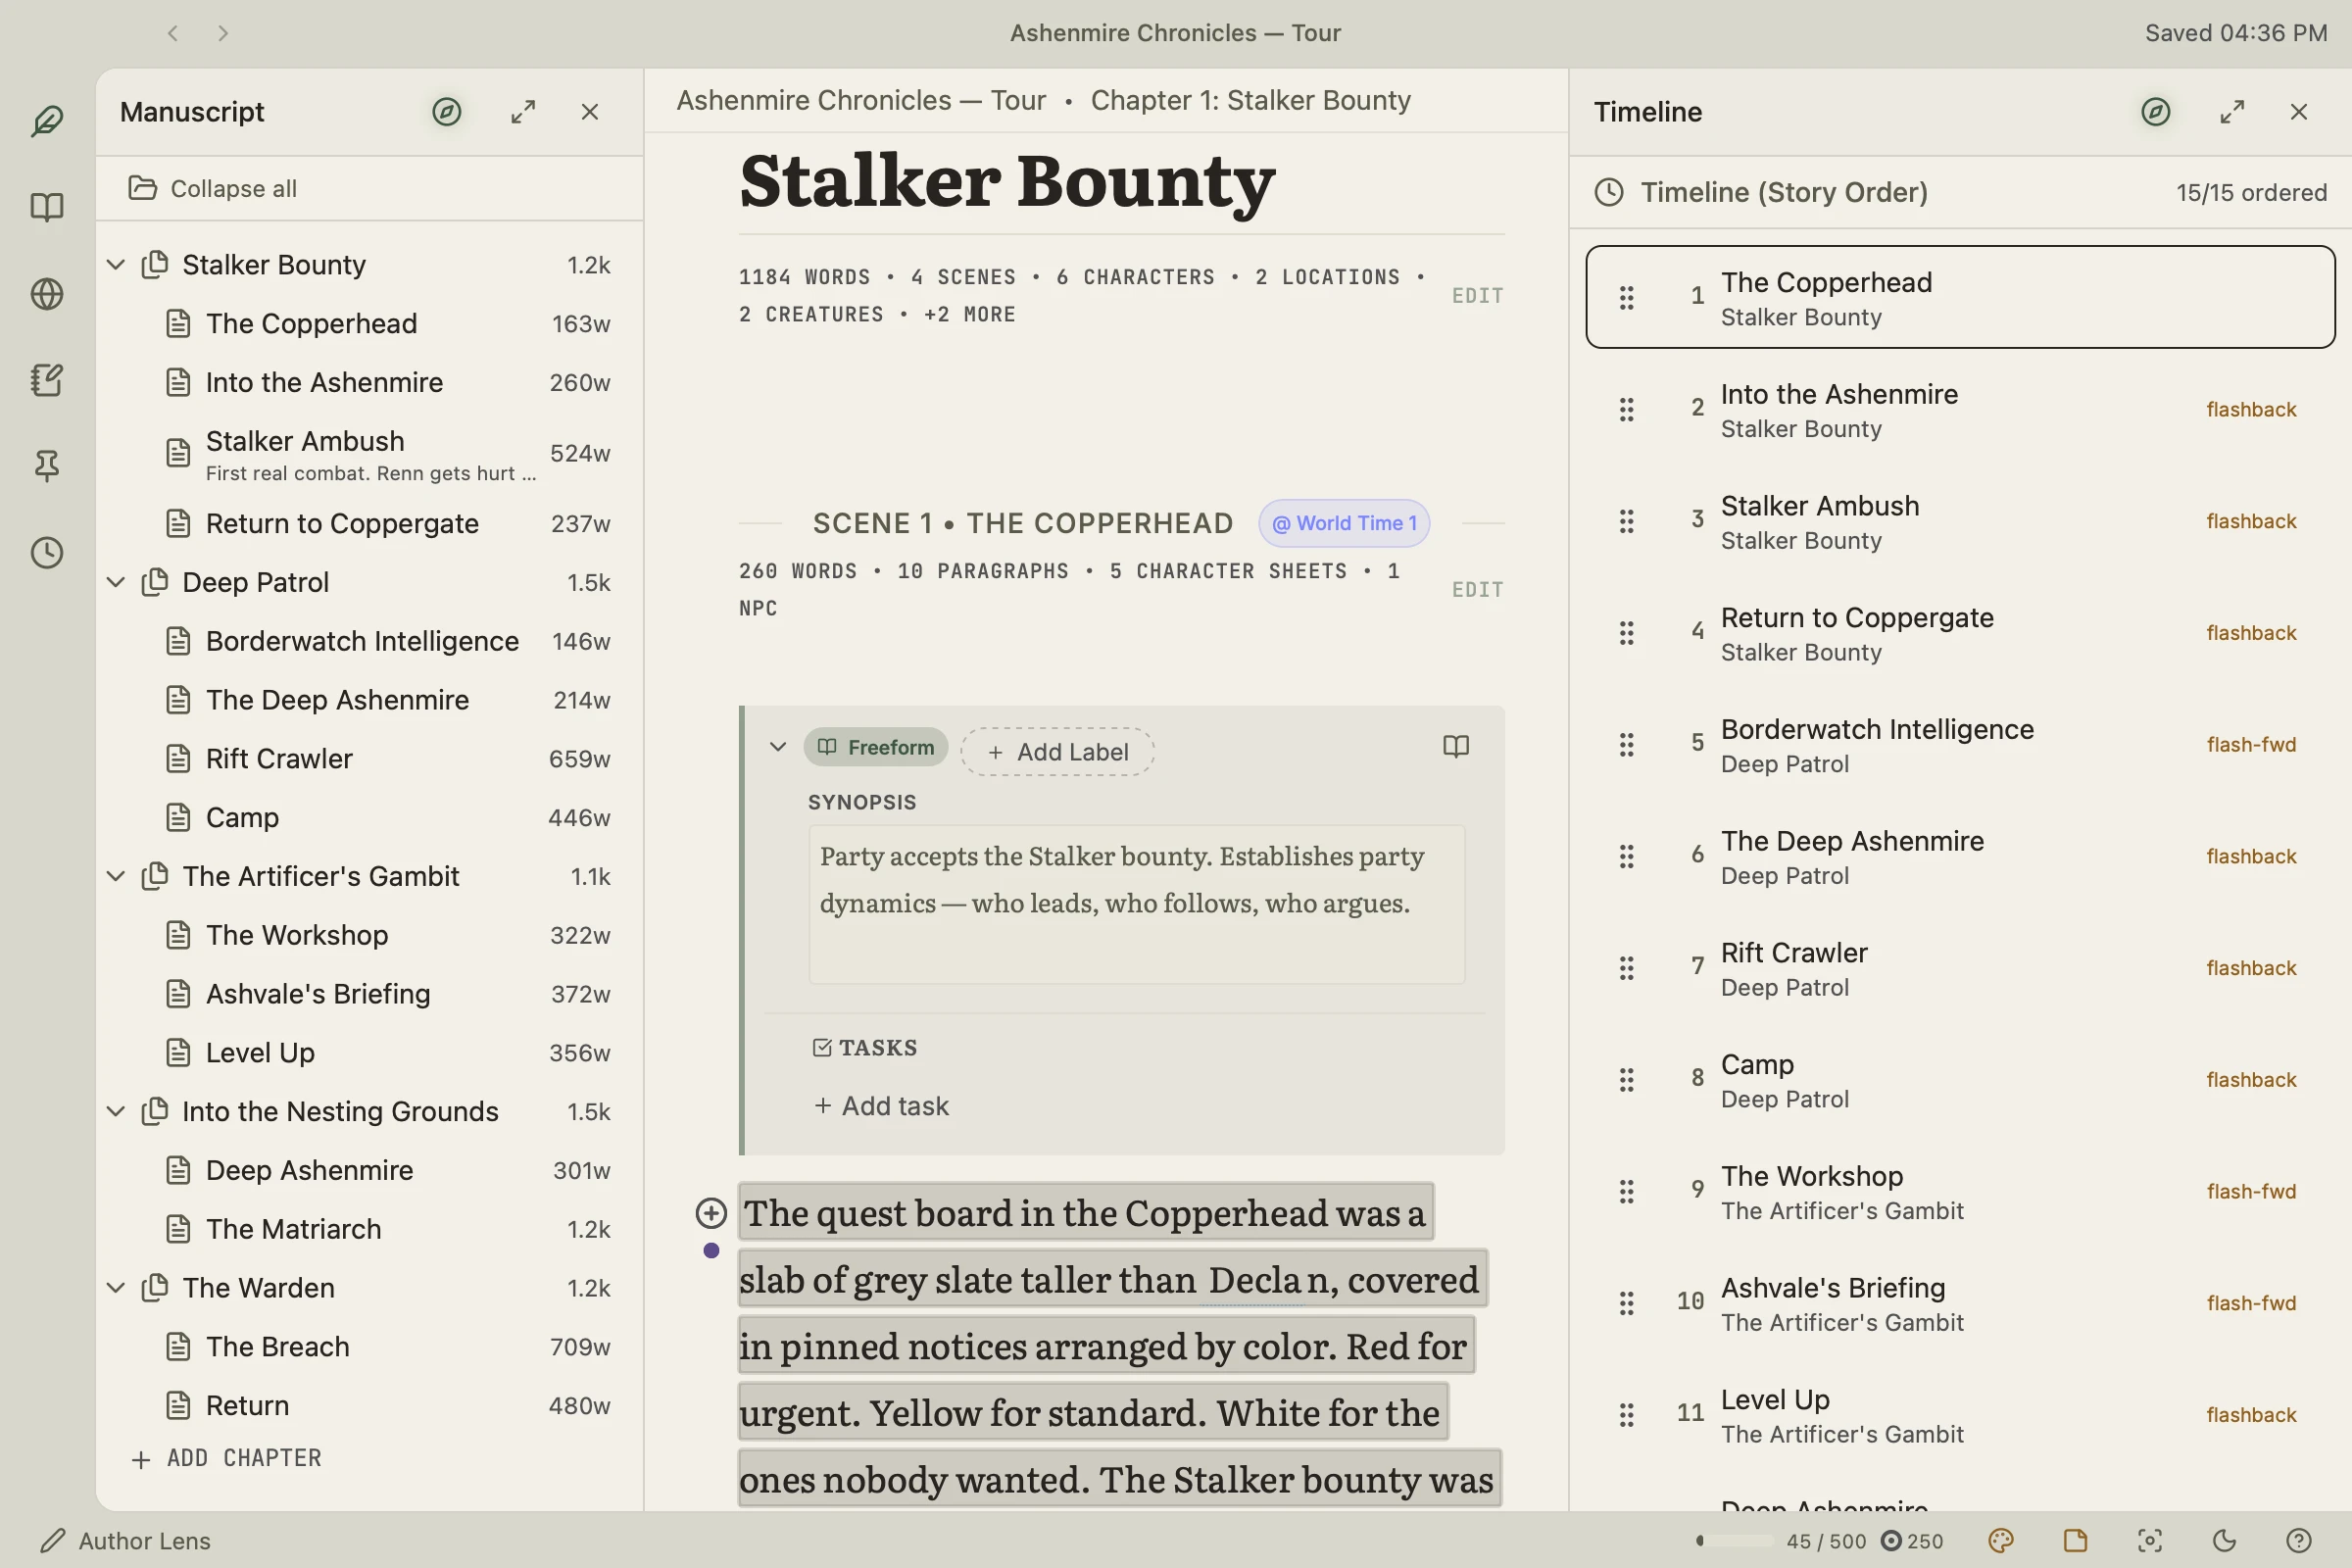Select the Freeform label tag
The width and height of the screenshot is (2352, 1568).
(876, 747)
